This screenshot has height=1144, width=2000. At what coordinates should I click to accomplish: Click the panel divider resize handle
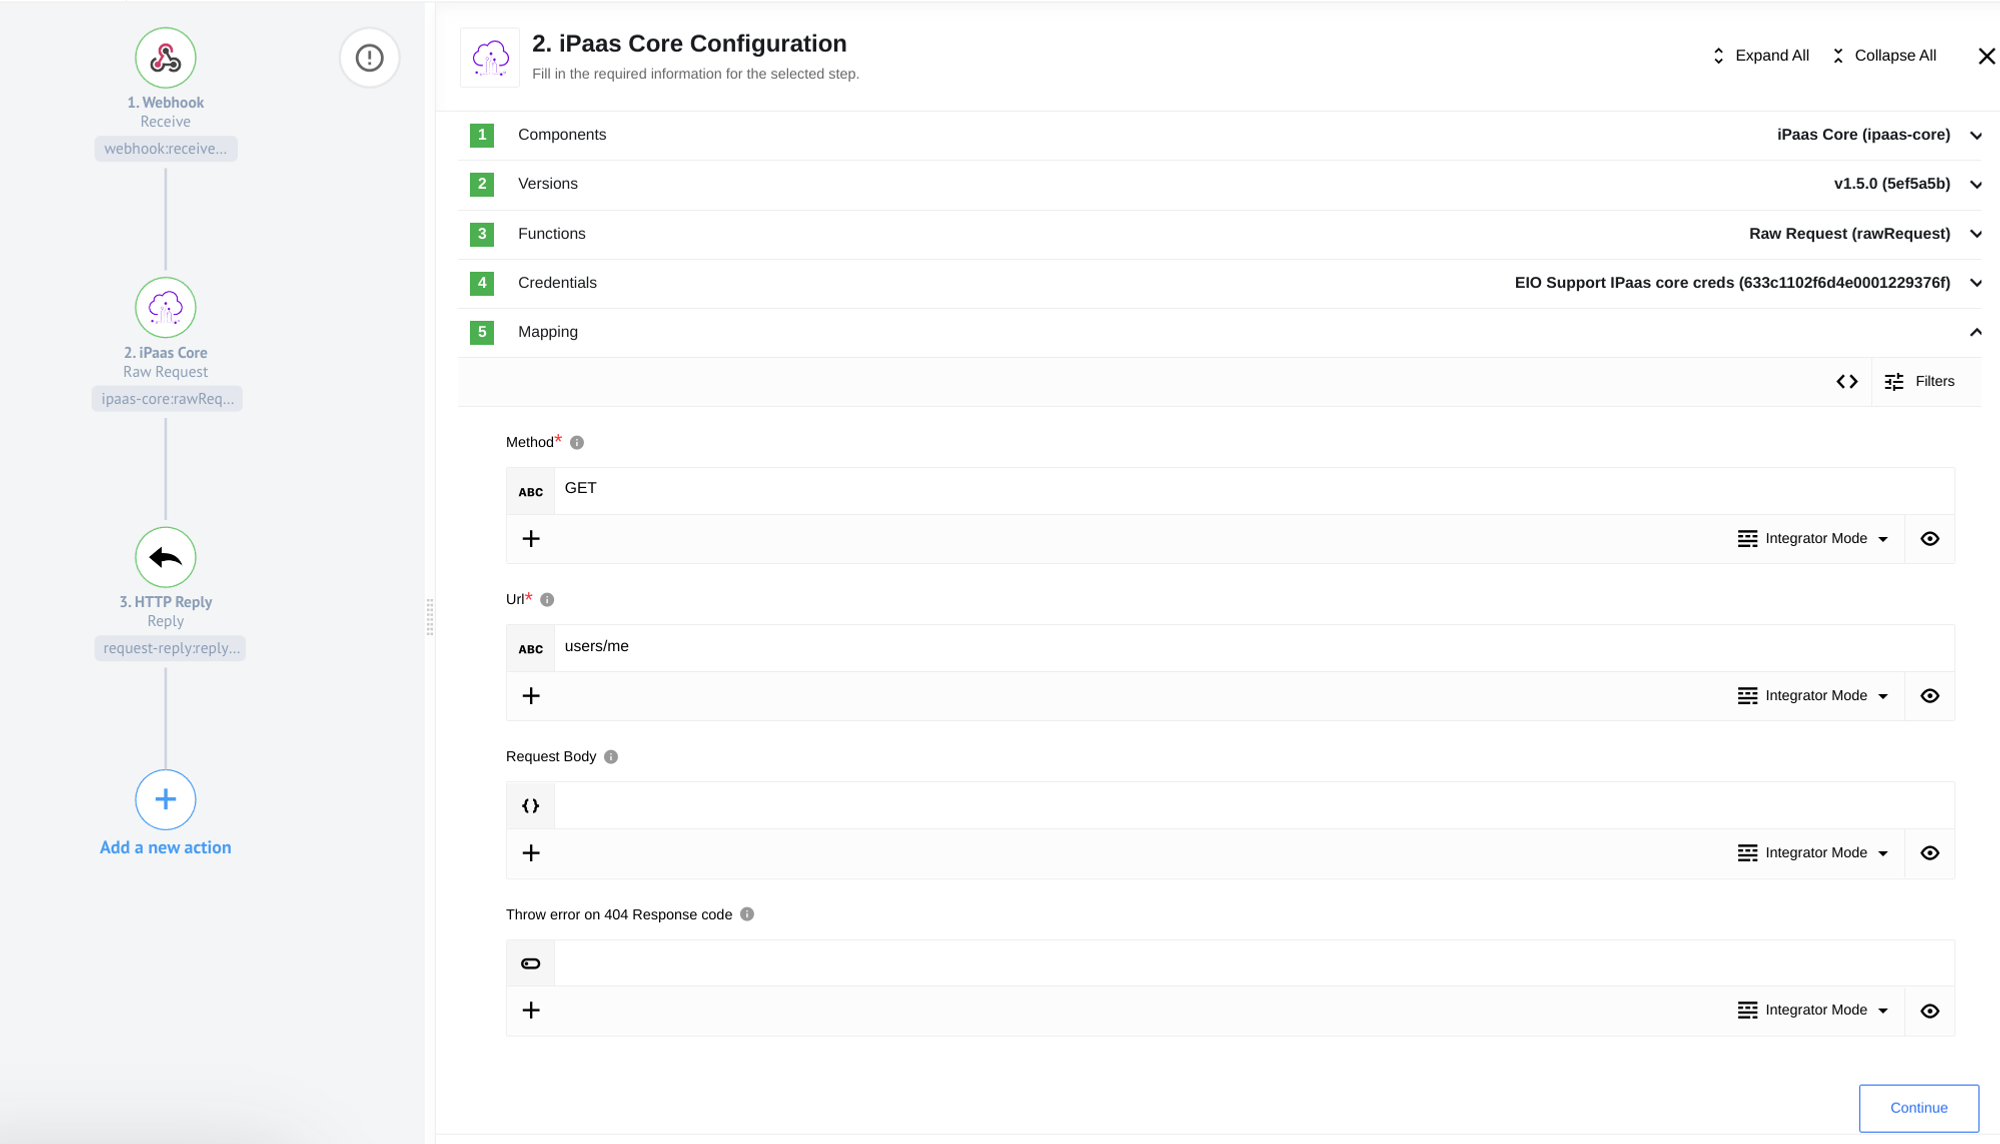coord(430,617)
